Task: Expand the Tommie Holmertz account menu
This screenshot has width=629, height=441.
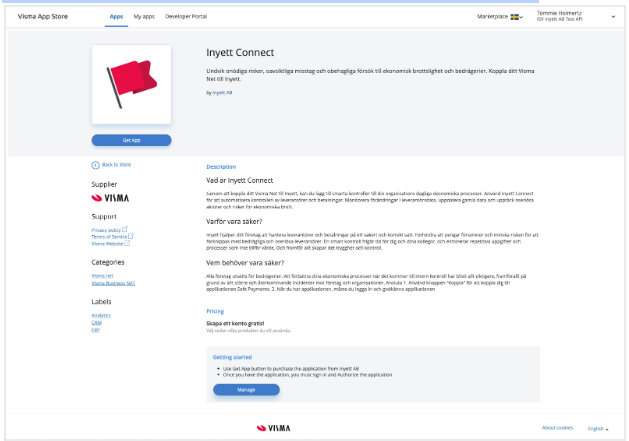Action: click(576, 16)
